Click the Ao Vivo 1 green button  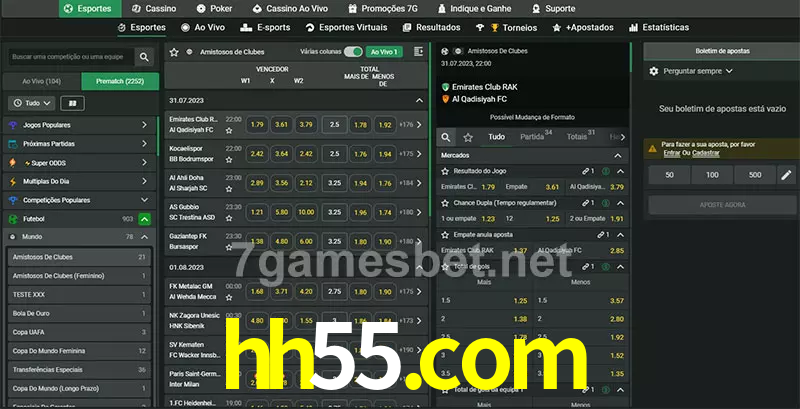(x=384, y=52)
